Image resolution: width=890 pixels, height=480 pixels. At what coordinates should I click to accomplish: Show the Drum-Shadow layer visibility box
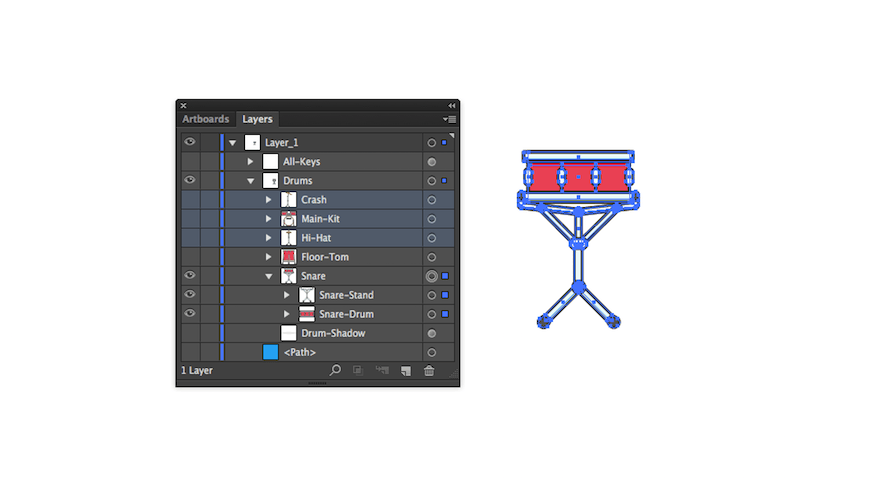pyautogui.click(x=190, y=333)
